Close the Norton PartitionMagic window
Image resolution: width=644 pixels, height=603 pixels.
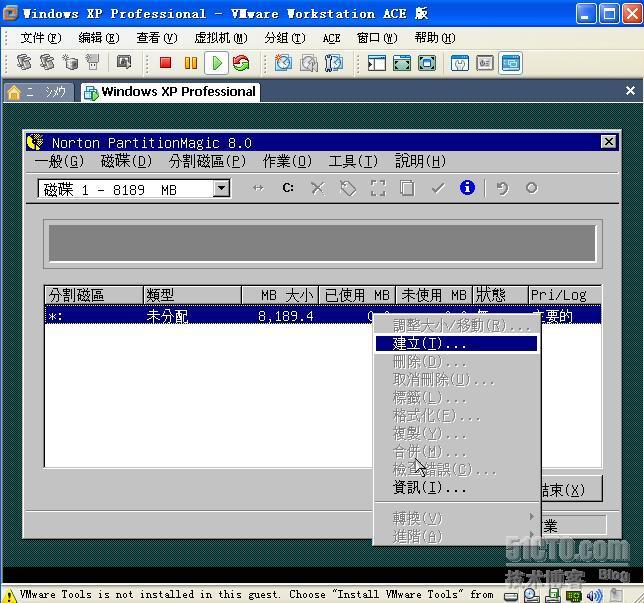pos(609,142)
